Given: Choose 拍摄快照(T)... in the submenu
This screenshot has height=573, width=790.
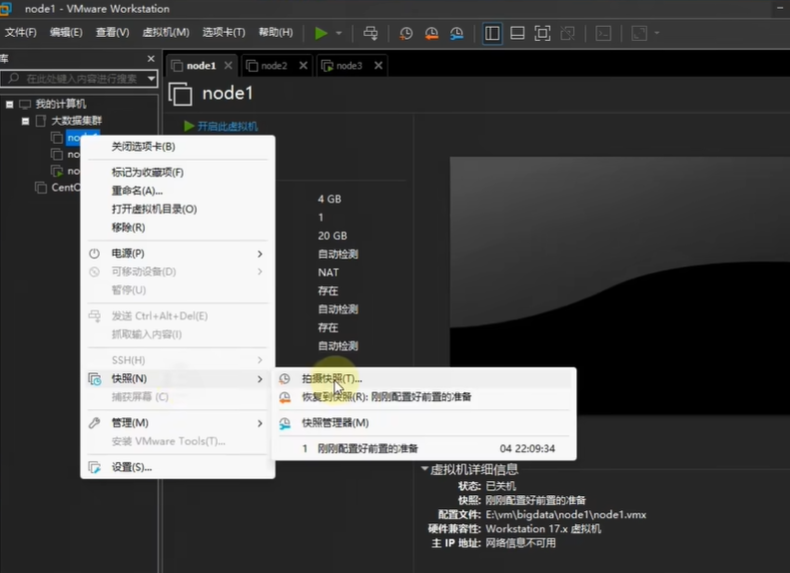Looking at the screenshot, I should (424, 378).
